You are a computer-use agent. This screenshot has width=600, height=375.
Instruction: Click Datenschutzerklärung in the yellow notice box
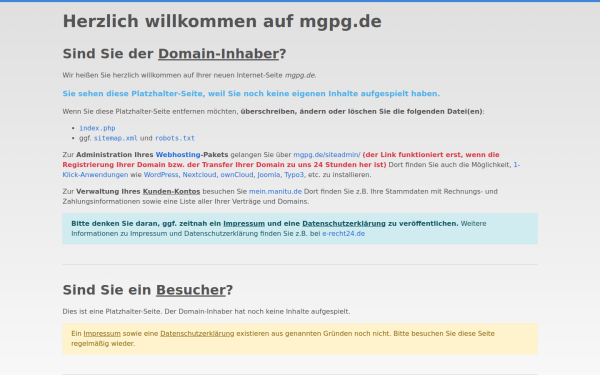click(x=197, y=333)
